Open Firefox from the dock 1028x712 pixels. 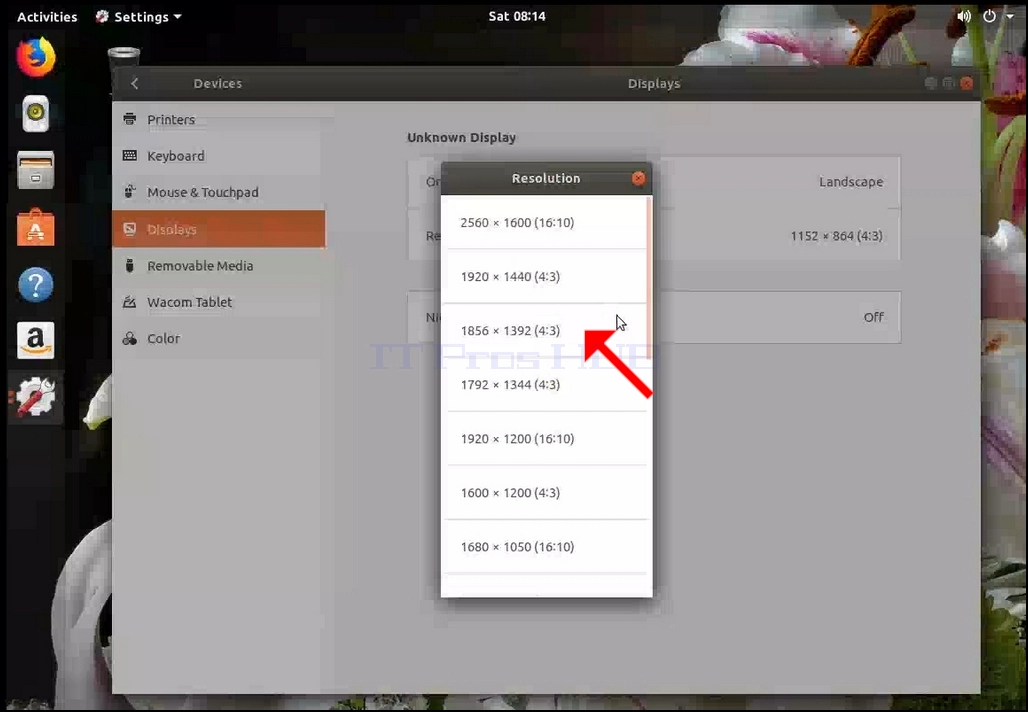35,57
